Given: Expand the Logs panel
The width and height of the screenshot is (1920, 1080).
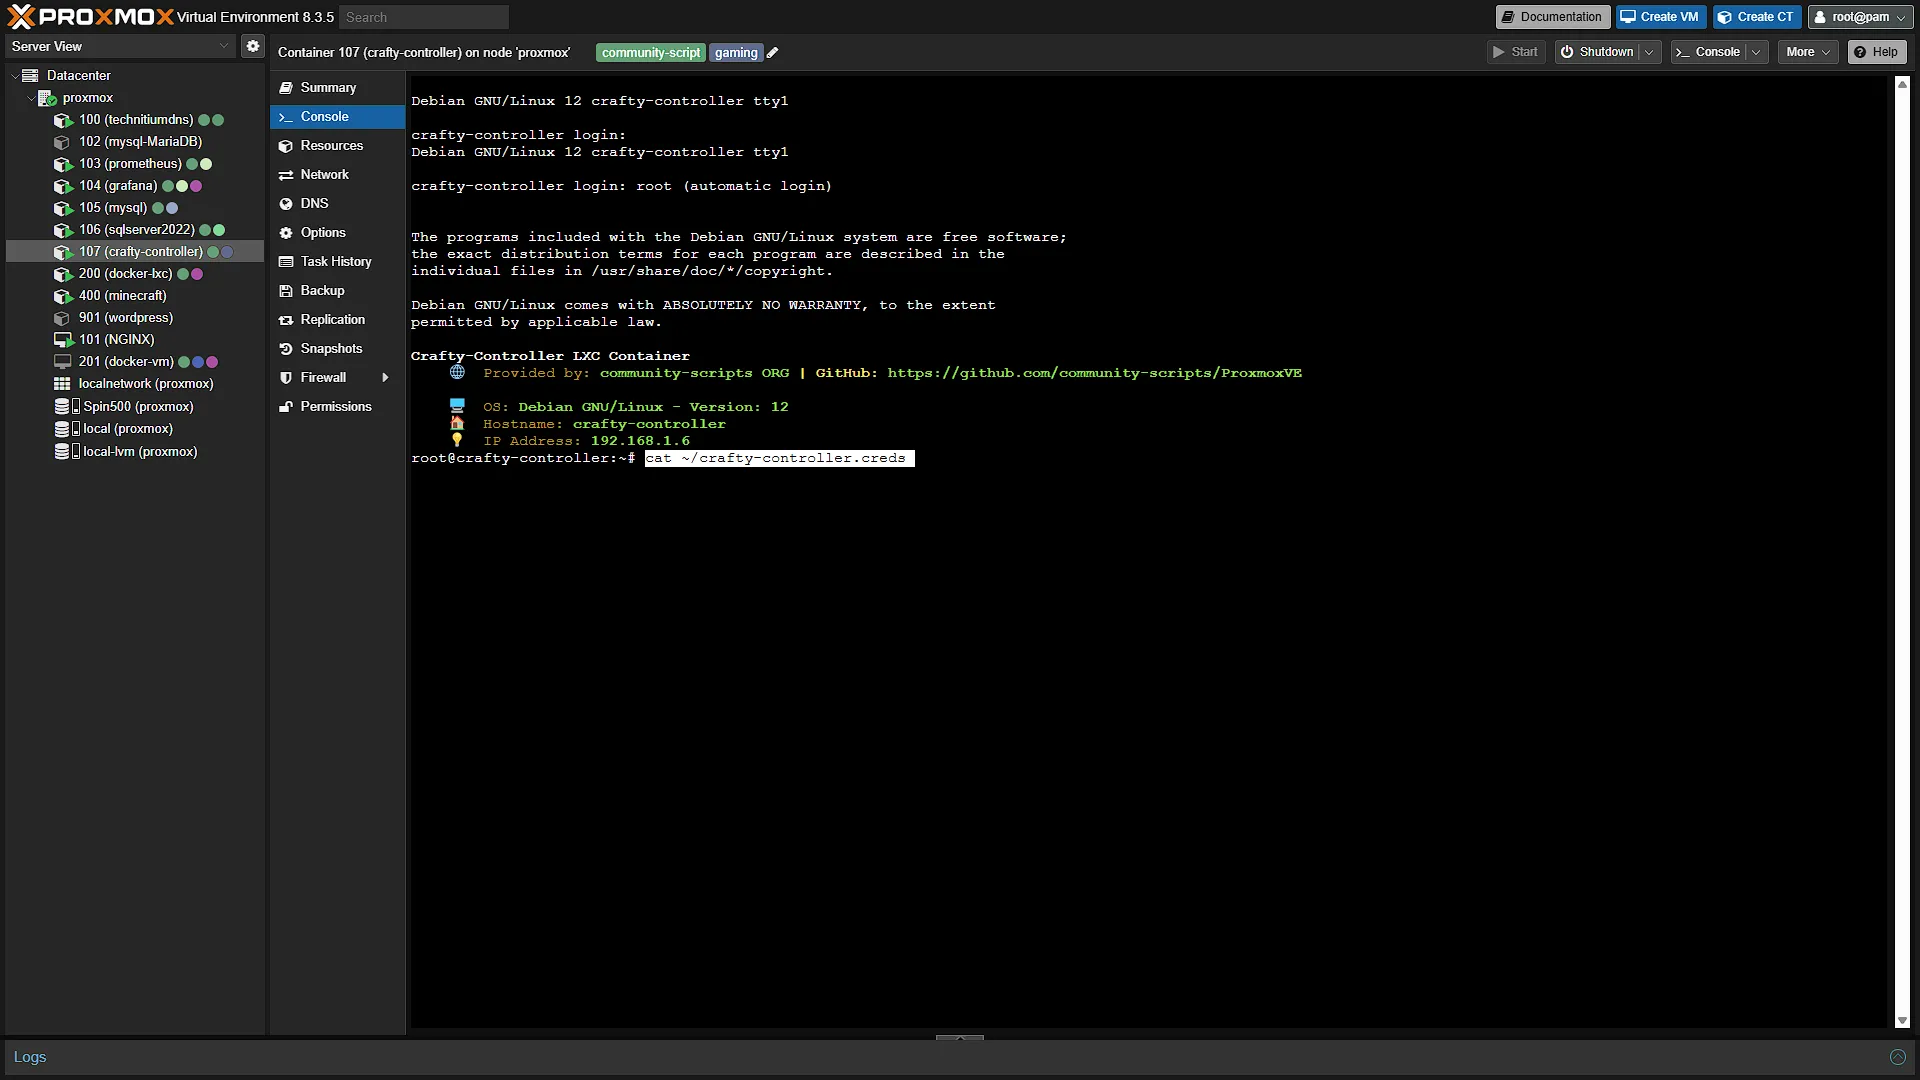Looking at the screenshot, I should pos(1897,1057).
